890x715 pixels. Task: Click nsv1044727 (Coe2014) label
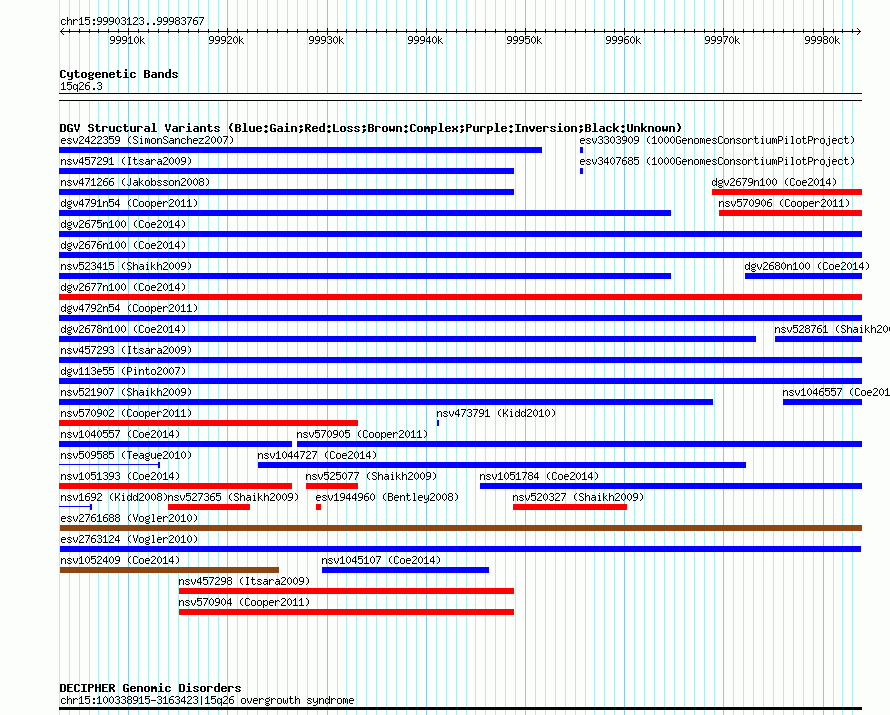[317, 455]
